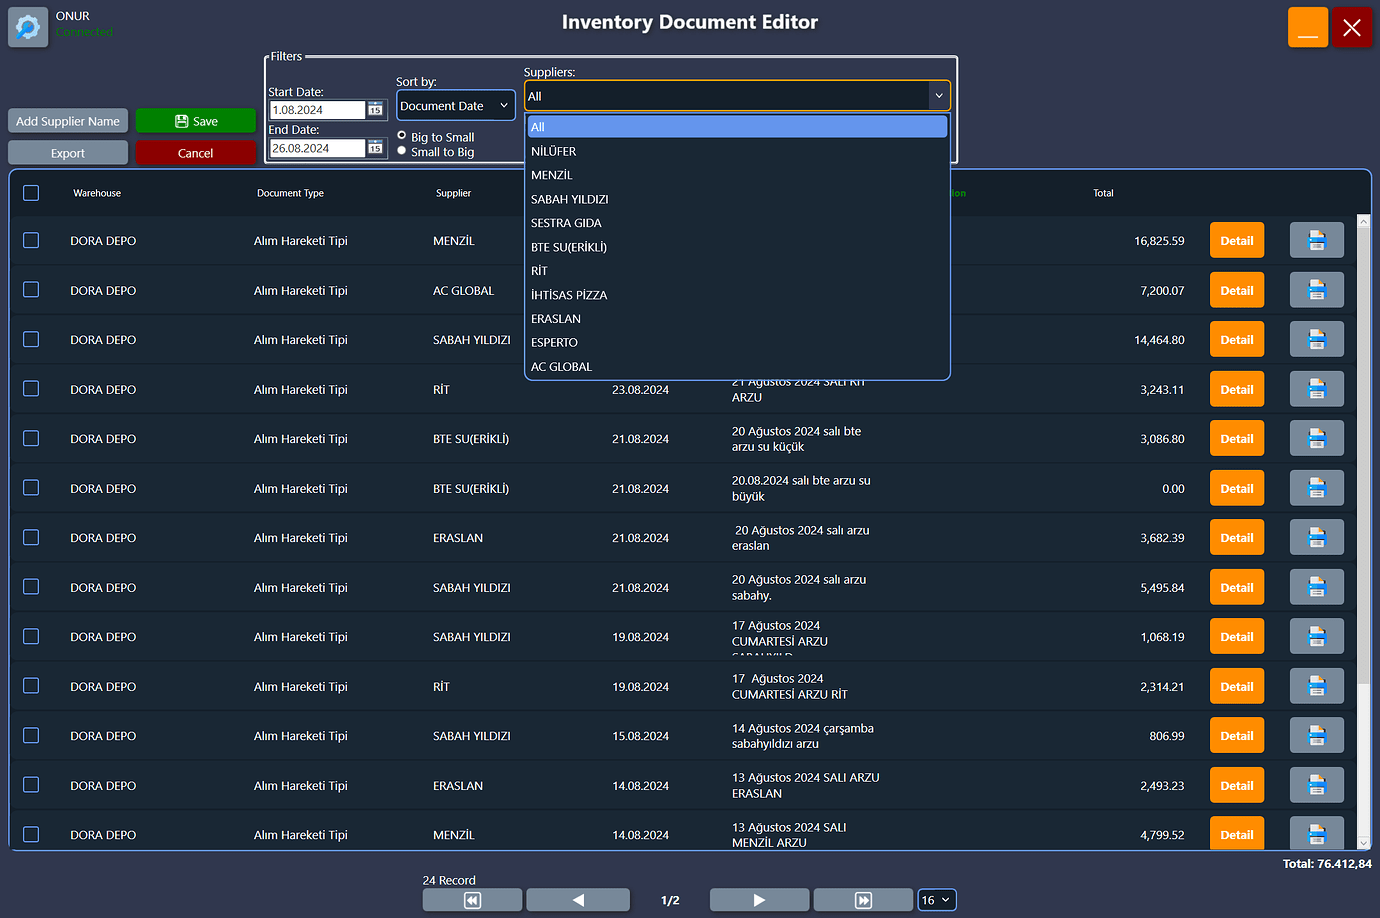The width and height of the screenshot is (1380, 918).
Task: Go to the next page
Action: point(759,900)
